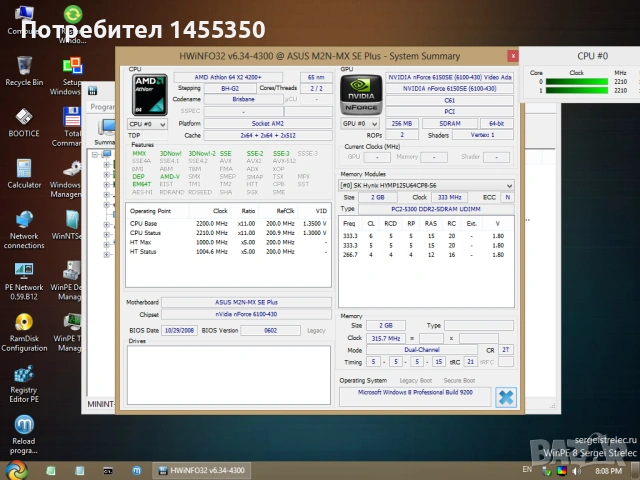
Task: Open PE Network 0.59.B12 icon
Action: pyautogui.click(x=23, y=272)
